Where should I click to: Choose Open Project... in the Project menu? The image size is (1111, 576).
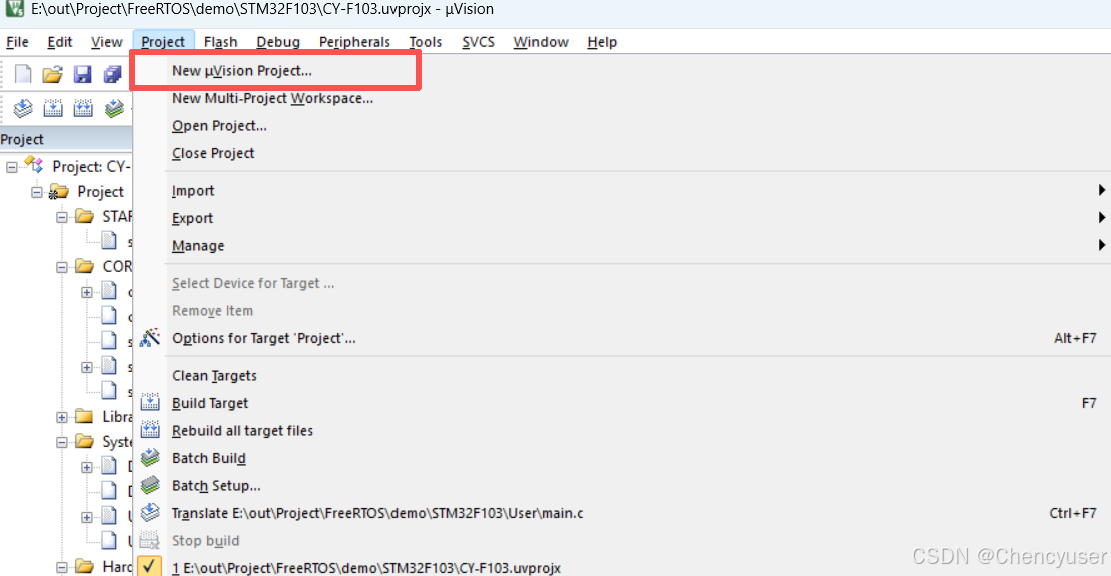pos(622,126)
